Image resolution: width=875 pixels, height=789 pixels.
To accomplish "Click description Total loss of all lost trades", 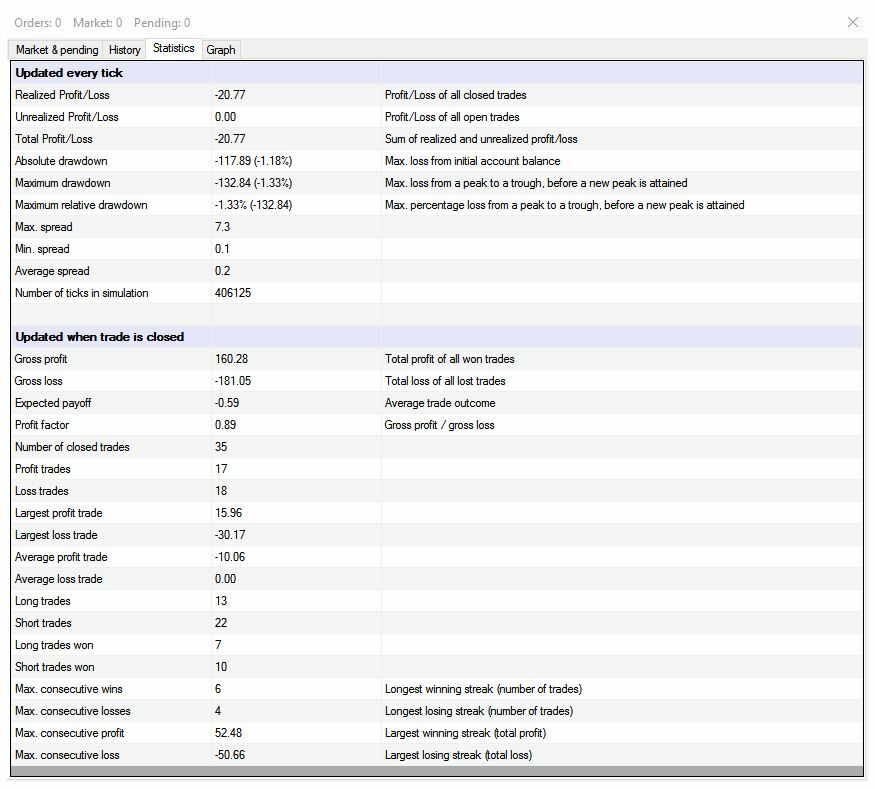I will pyautogui.click(x=445, y=381).
